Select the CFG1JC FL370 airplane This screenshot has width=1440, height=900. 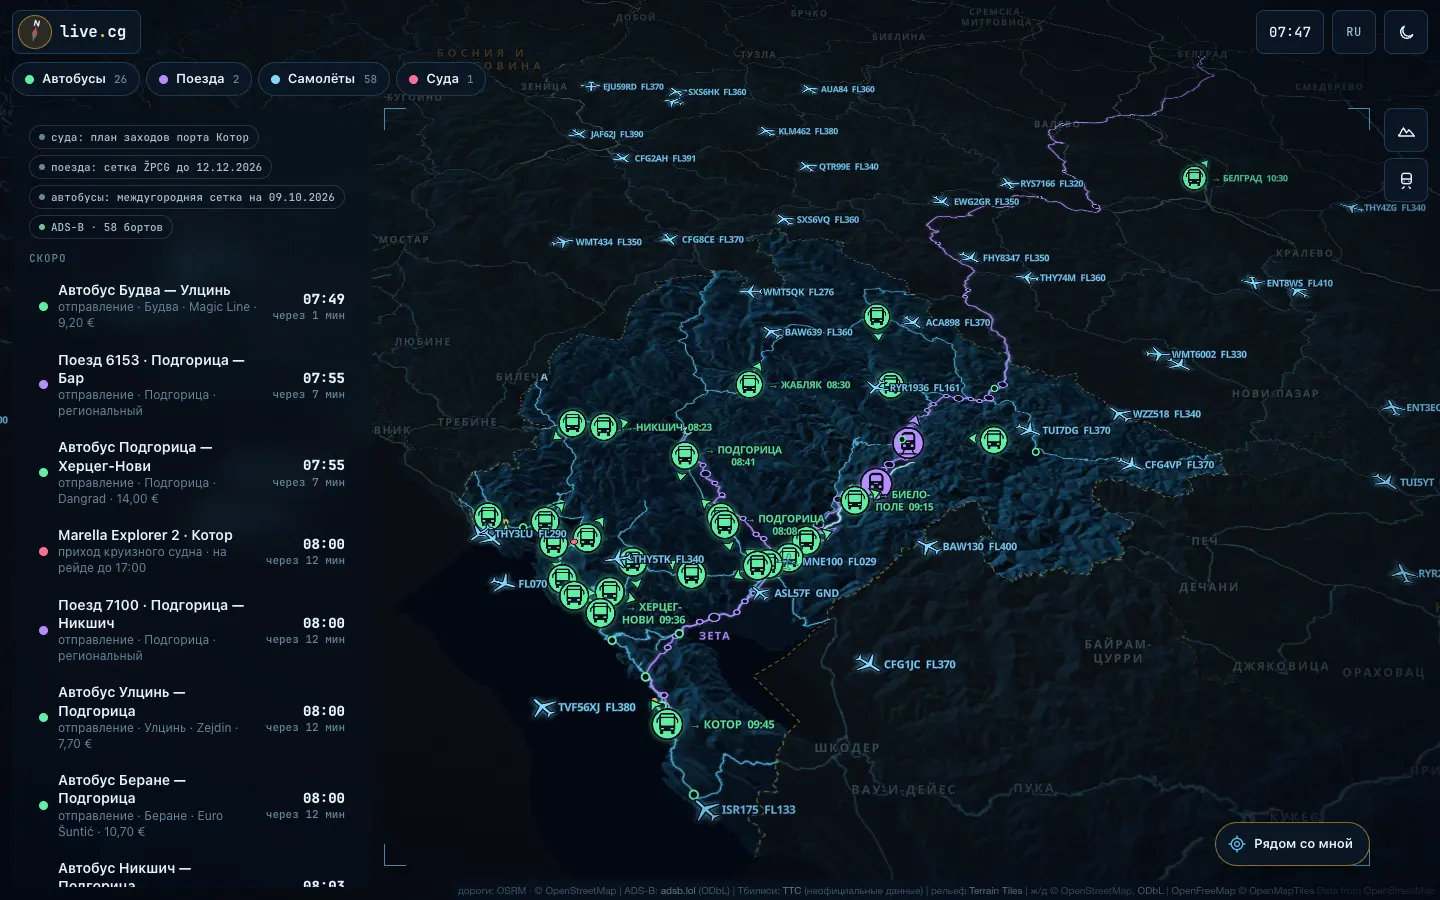coord(867,663)
